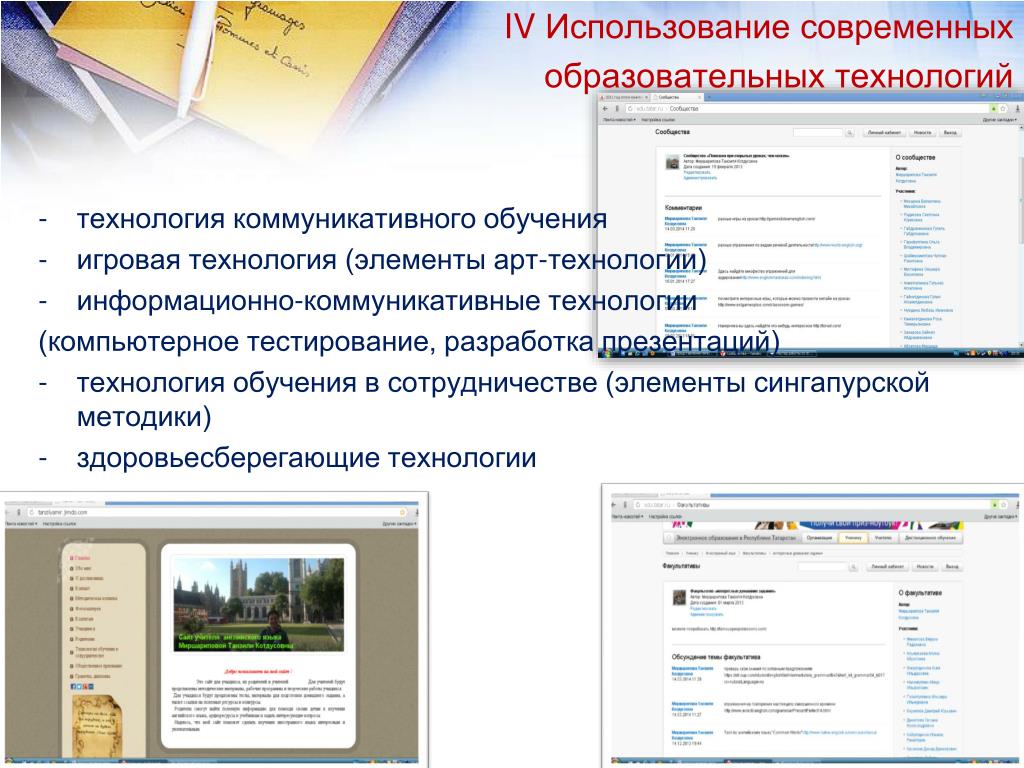Click parchment scroll image in jimdo sidebar

click(97, 726)
